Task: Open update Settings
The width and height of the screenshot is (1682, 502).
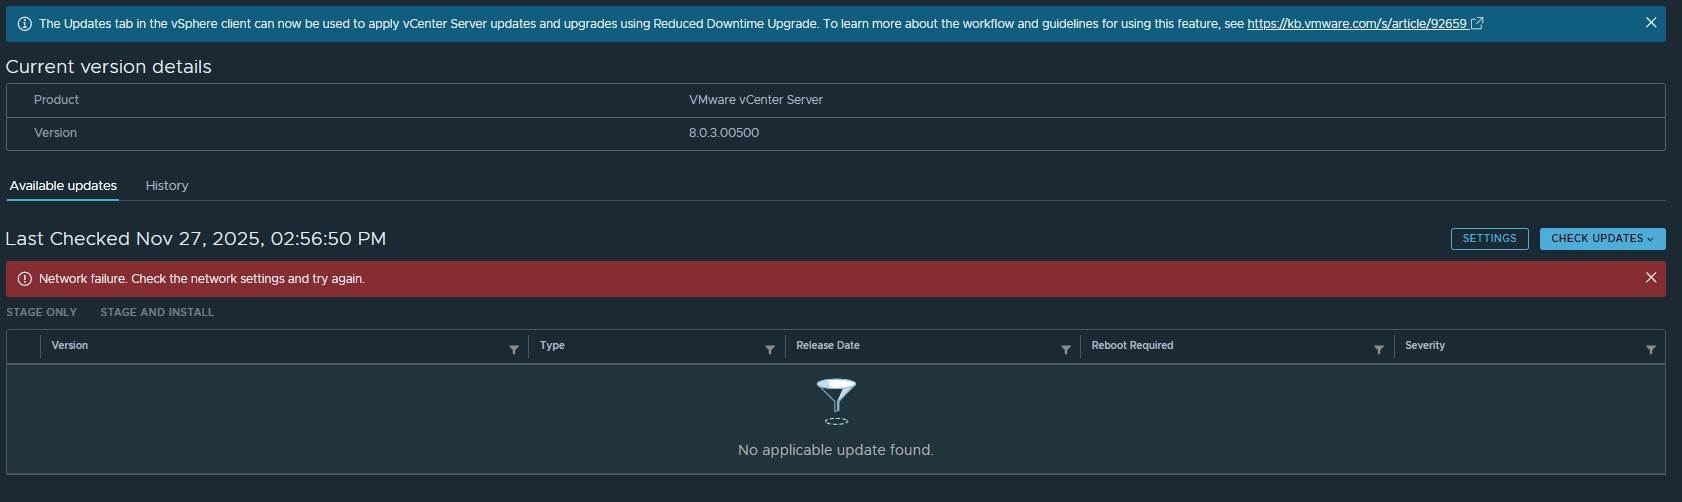Action: (1489, 239)
